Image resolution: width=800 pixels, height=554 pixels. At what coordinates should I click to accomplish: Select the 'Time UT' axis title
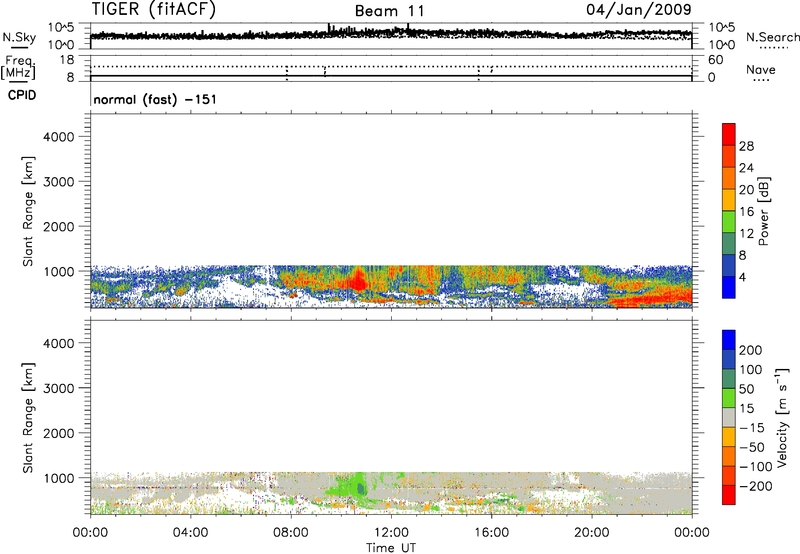pos(391,548)
